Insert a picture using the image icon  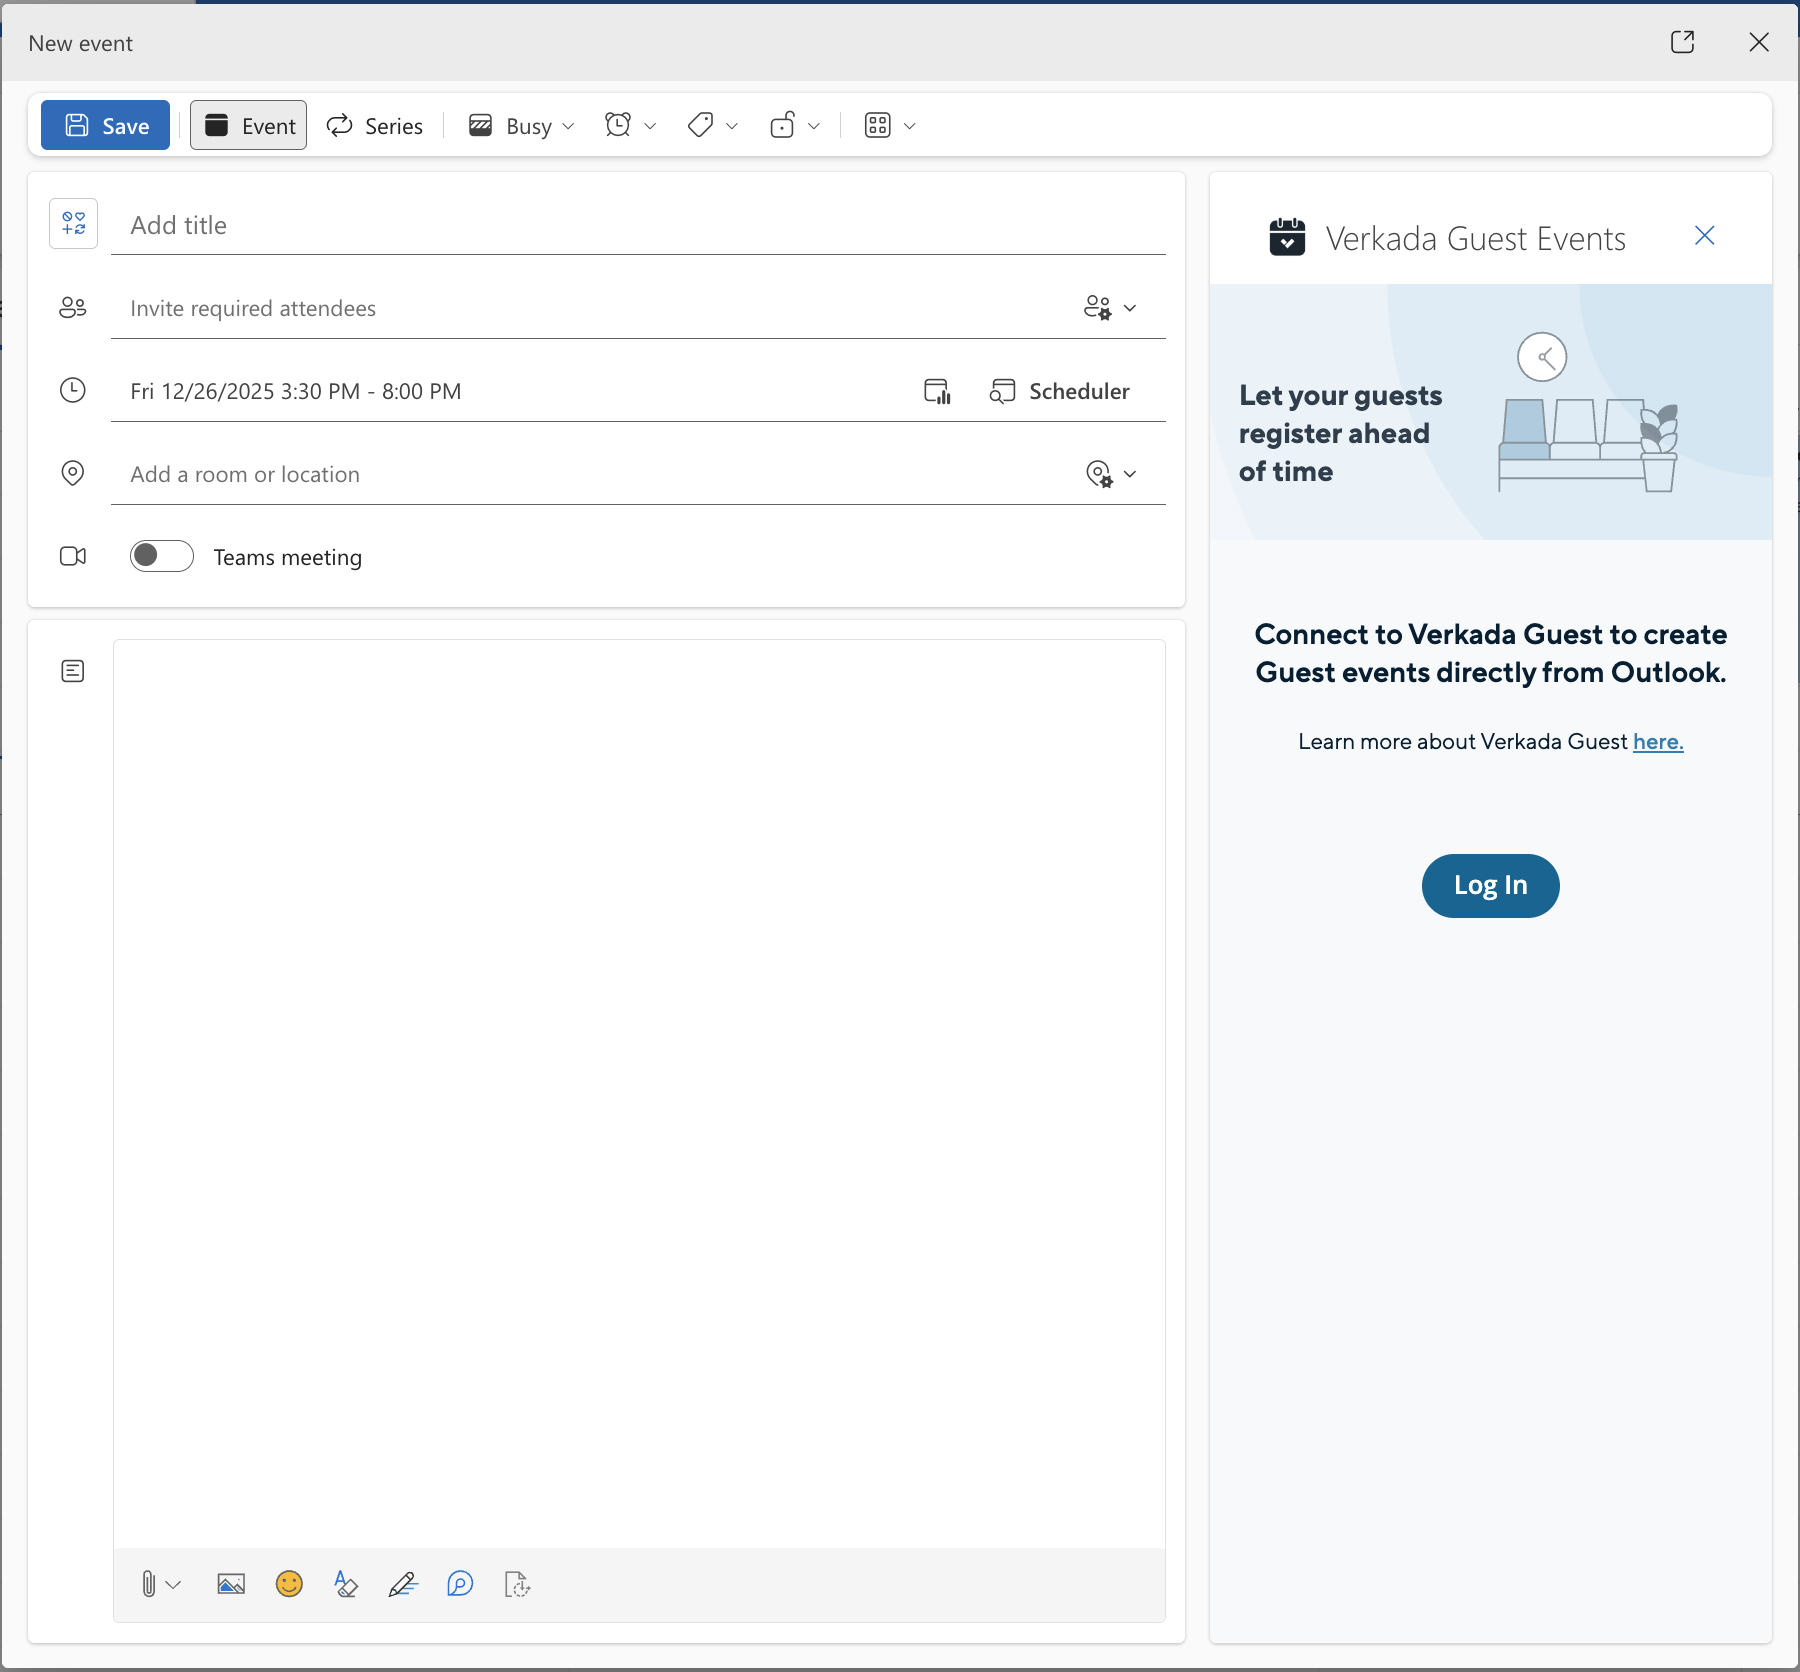point(231,1584)
